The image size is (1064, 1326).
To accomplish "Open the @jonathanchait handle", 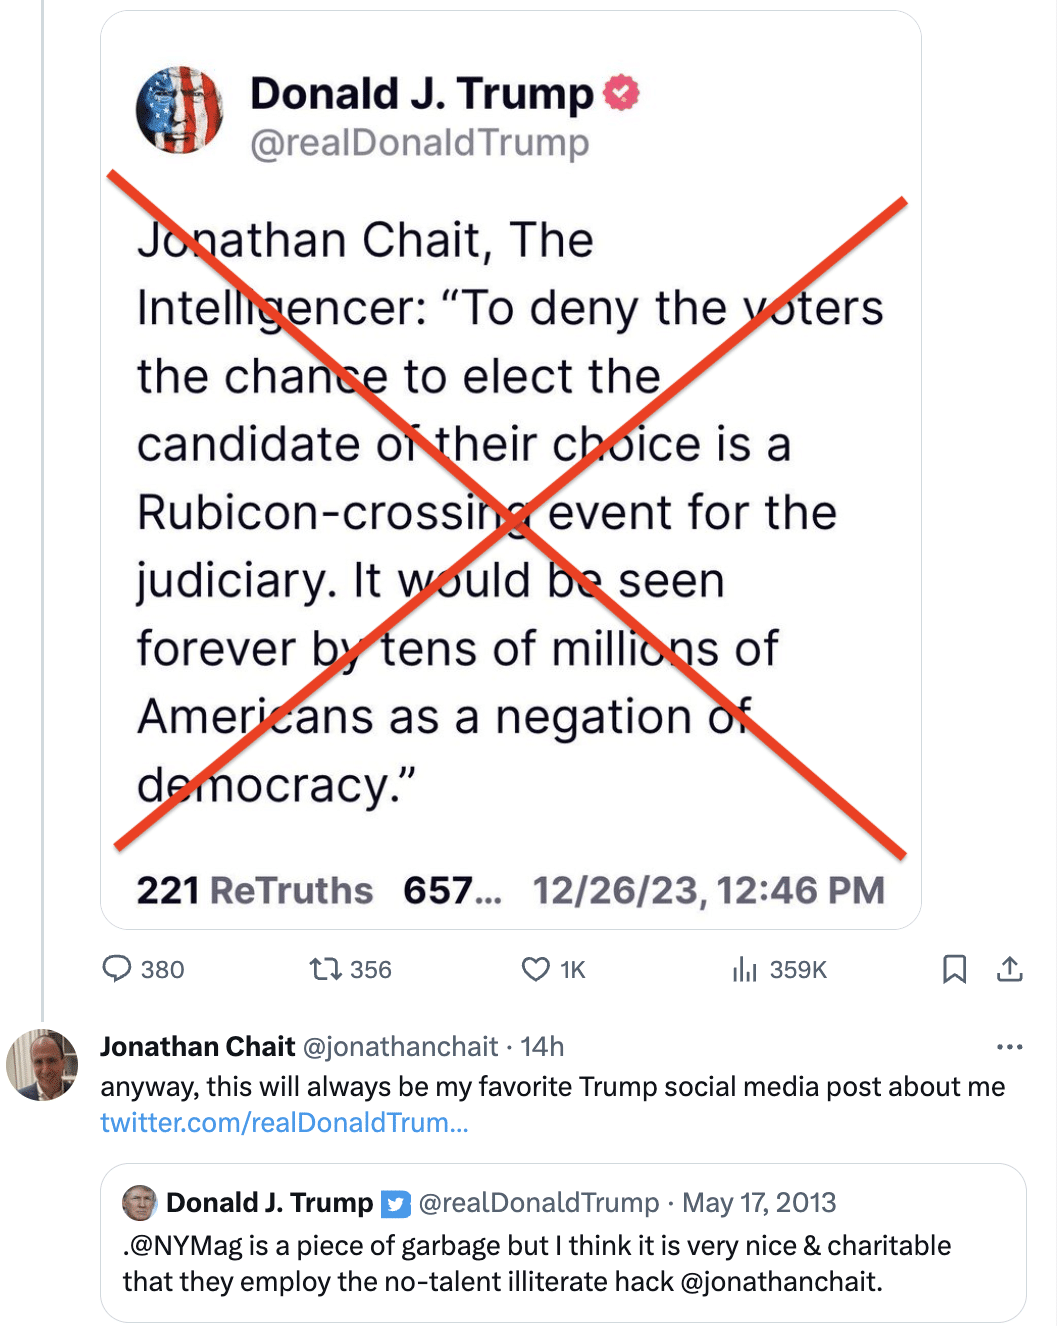I will click(x=400, y=1046).
